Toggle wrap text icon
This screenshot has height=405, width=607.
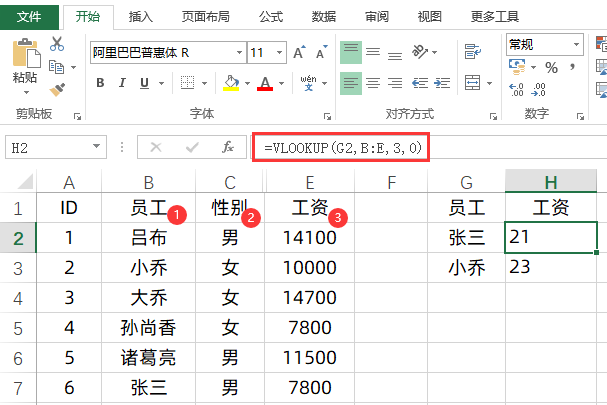tap(472, 51)
